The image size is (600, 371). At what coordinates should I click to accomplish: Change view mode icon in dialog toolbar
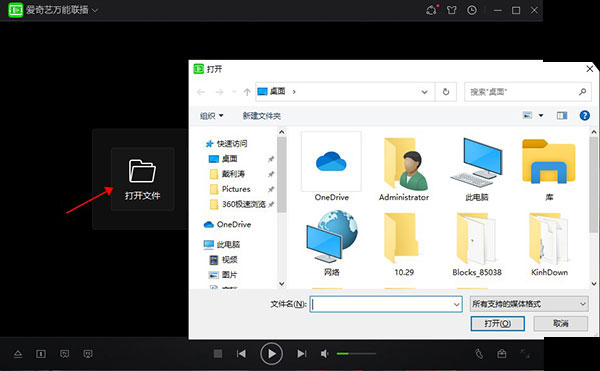point(527,115)
